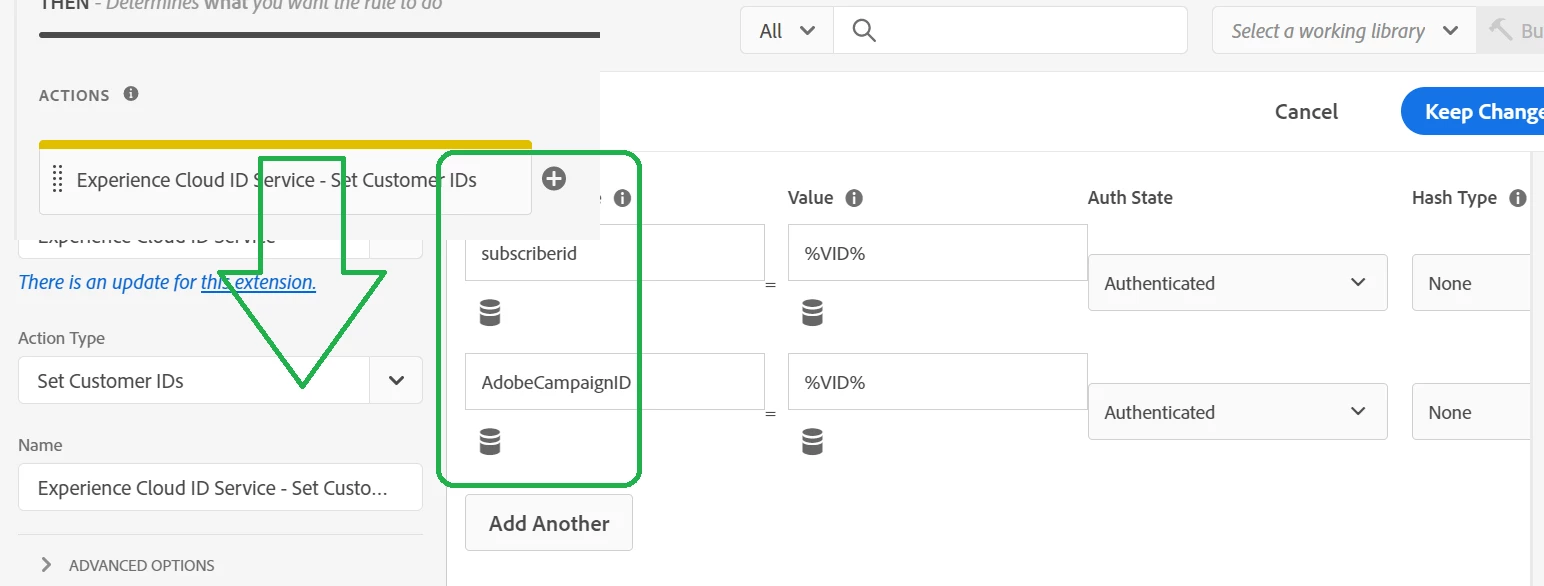Click the Auth State column header
1544x586 pixels.
click(1130, 198)
